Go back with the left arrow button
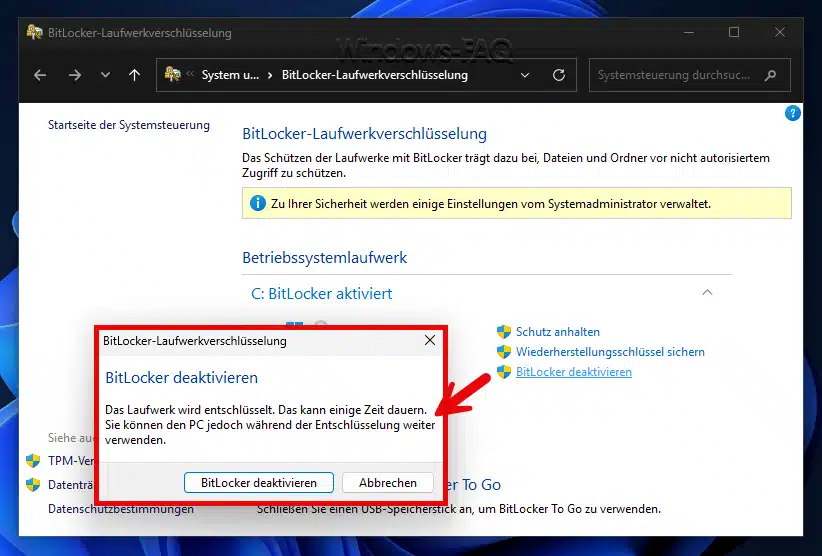This screenshot has height=556, width=822. point(40,75)
